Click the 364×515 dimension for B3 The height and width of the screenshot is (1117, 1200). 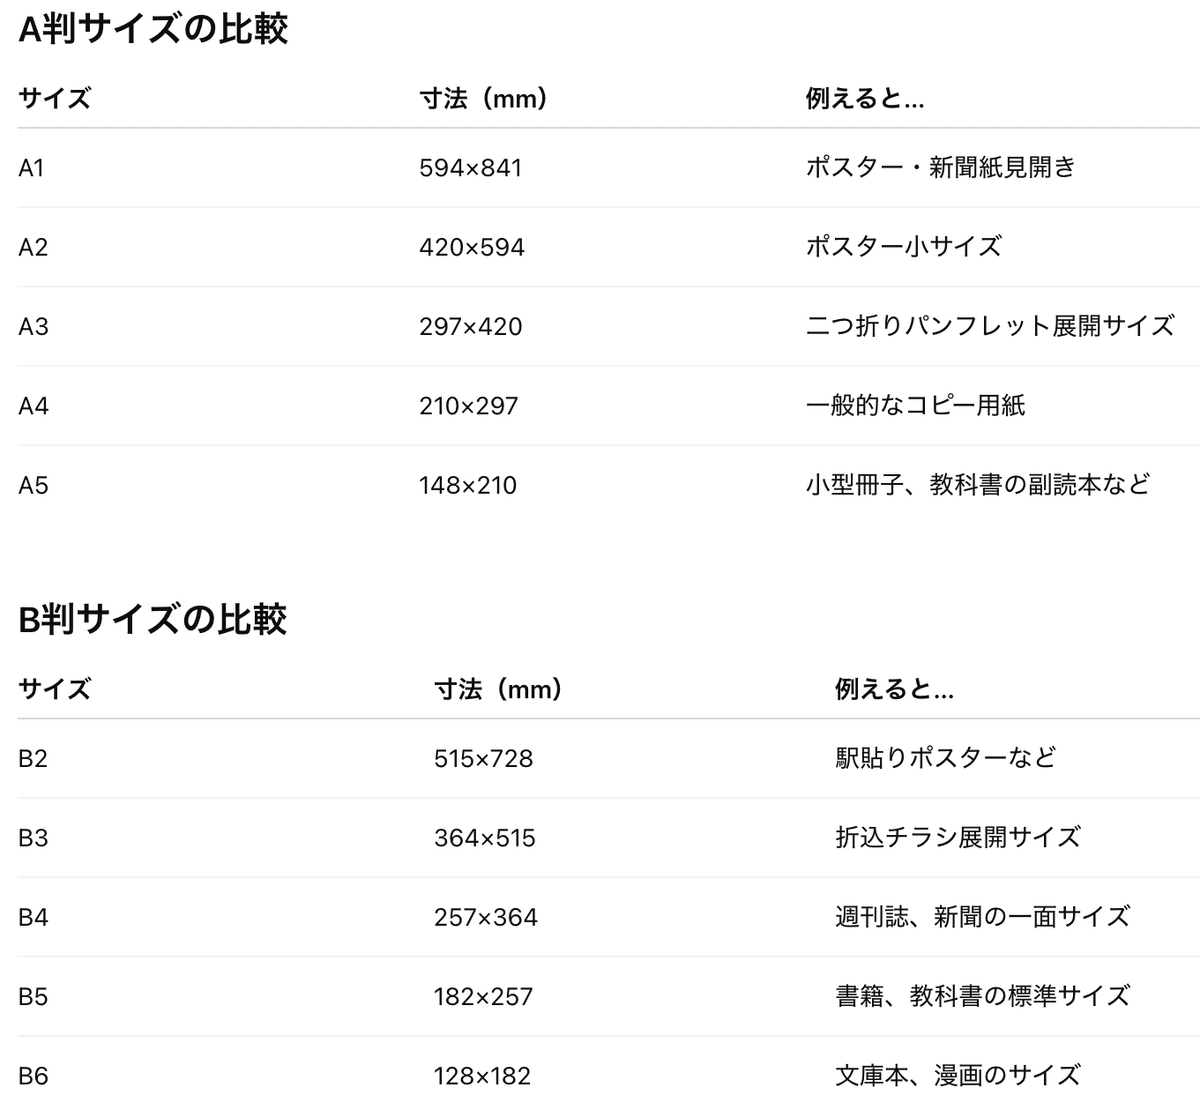click(x=485, y=838)
